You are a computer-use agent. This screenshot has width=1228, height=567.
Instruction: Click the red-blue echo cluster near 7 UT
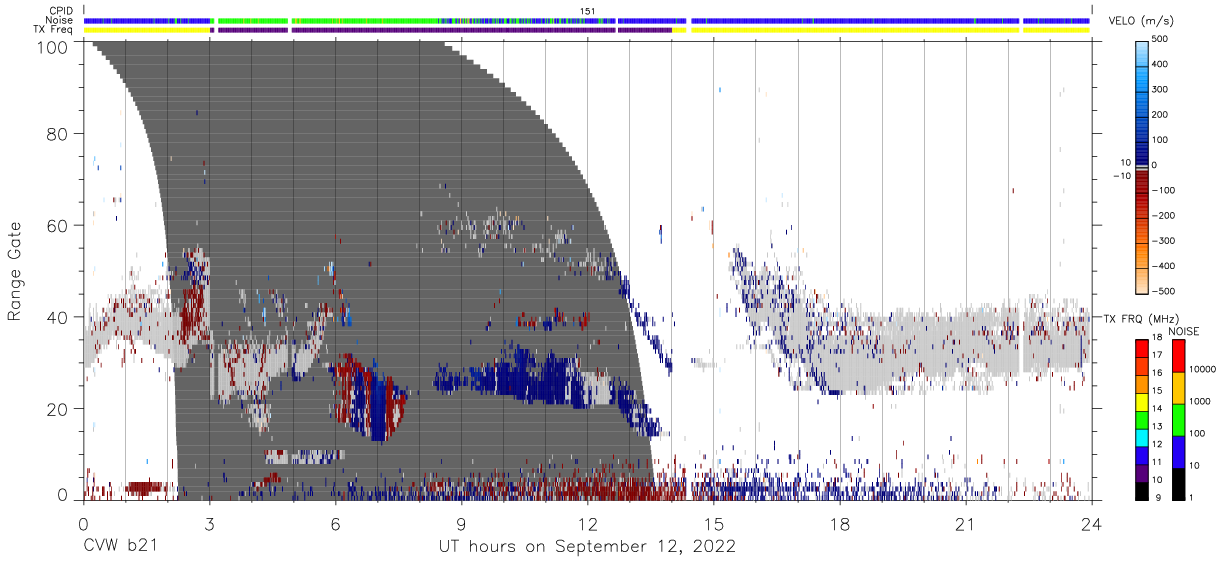371,397
